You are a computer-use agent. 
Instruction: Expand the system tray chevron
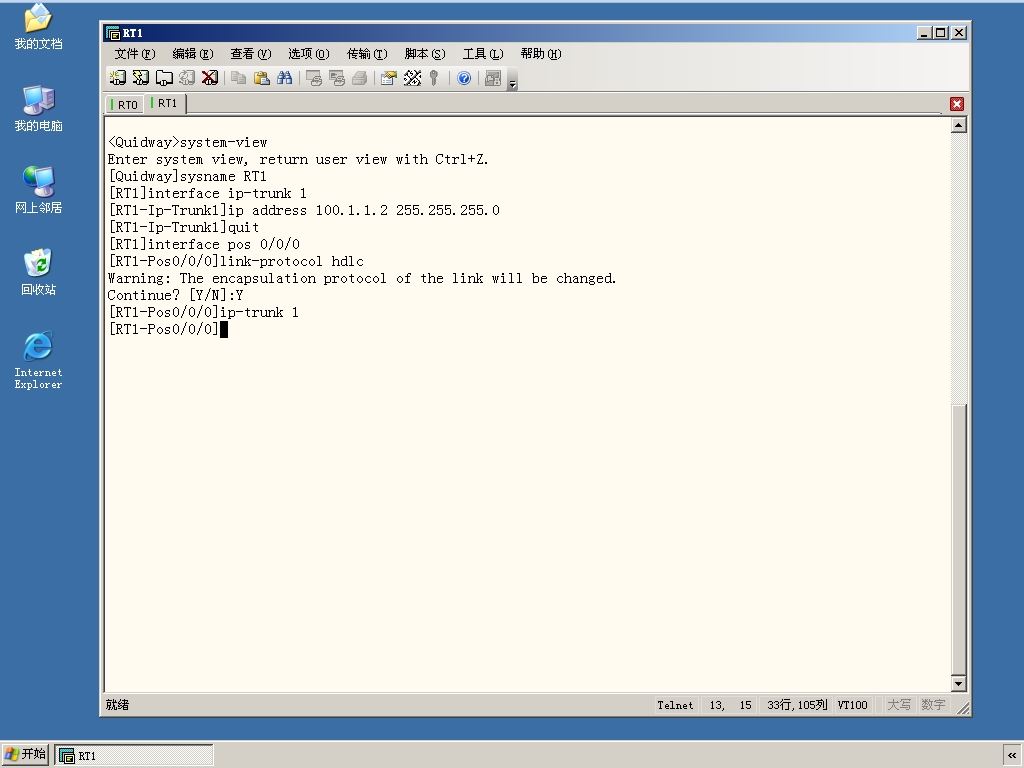1012,756
